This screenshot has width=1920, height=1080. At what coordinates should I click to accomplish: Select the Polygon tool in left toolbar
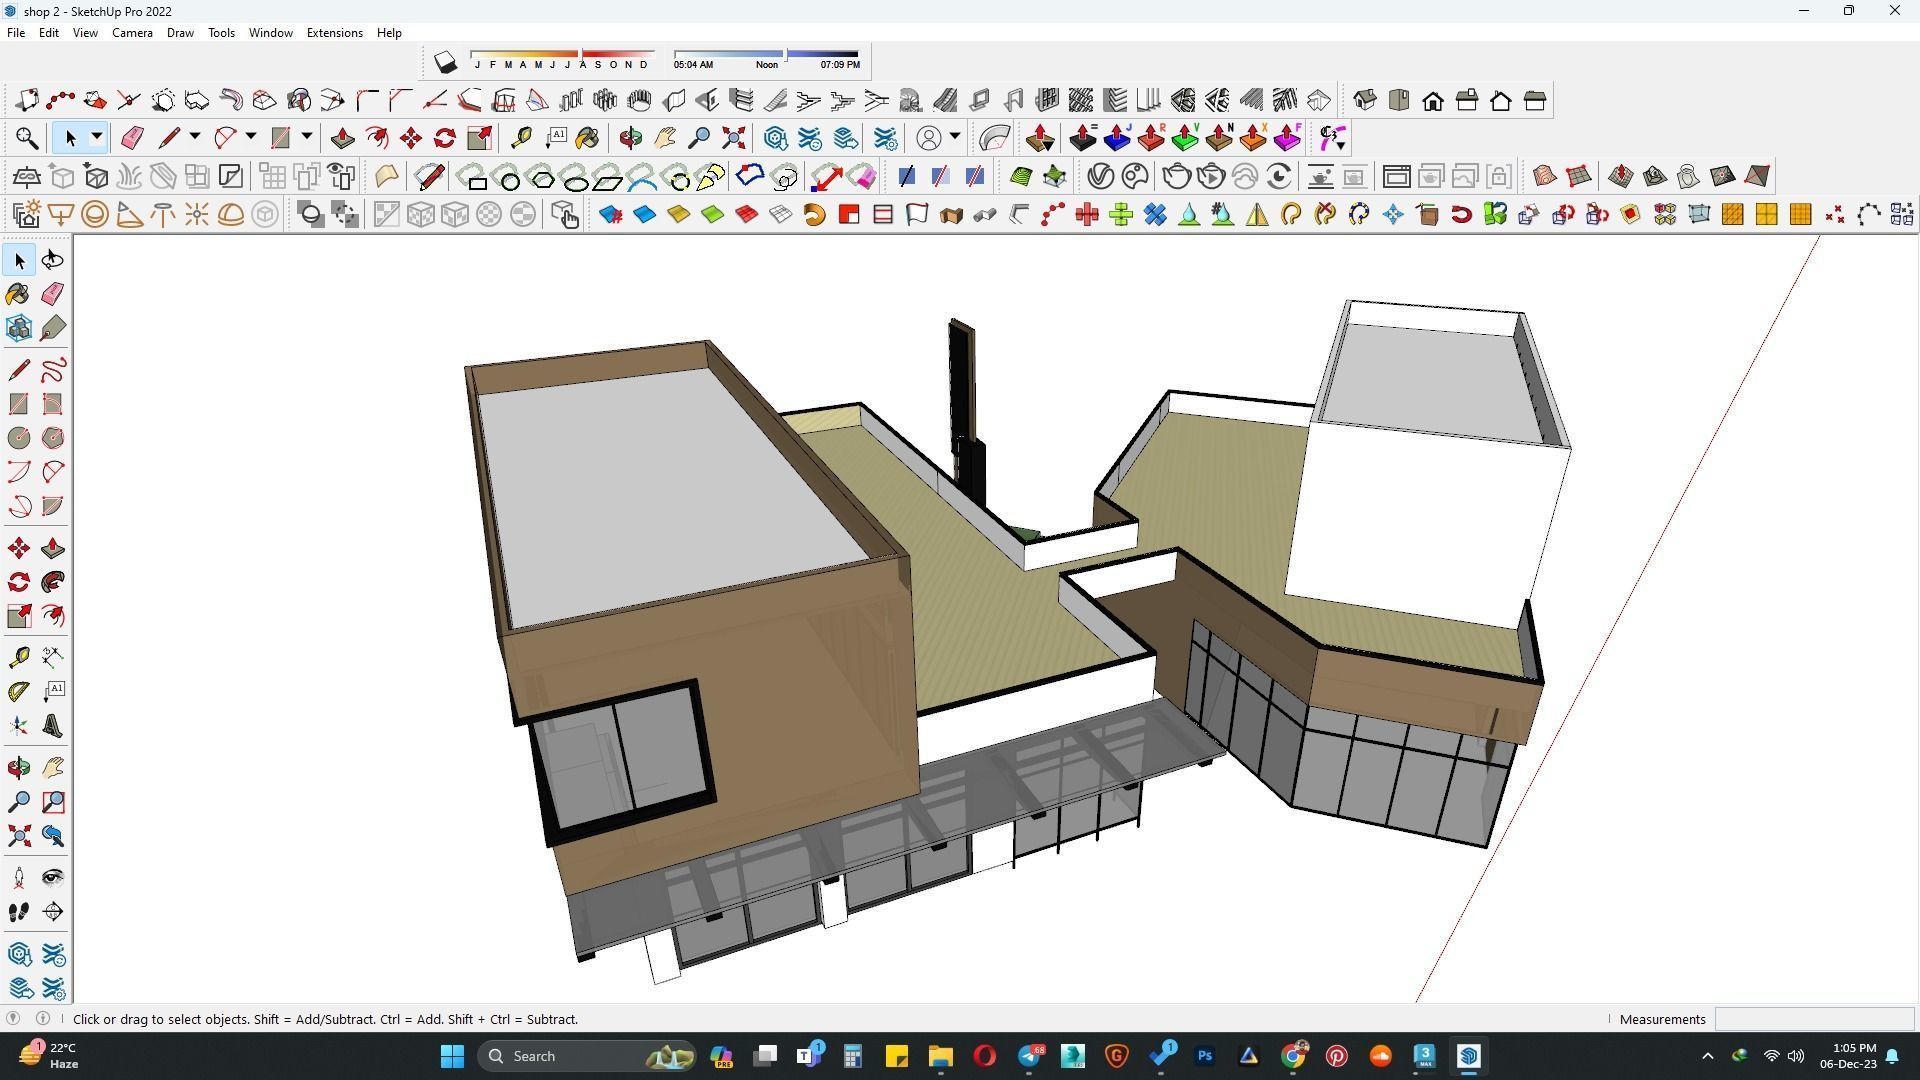pyautogui.click(x=53, y=438)
